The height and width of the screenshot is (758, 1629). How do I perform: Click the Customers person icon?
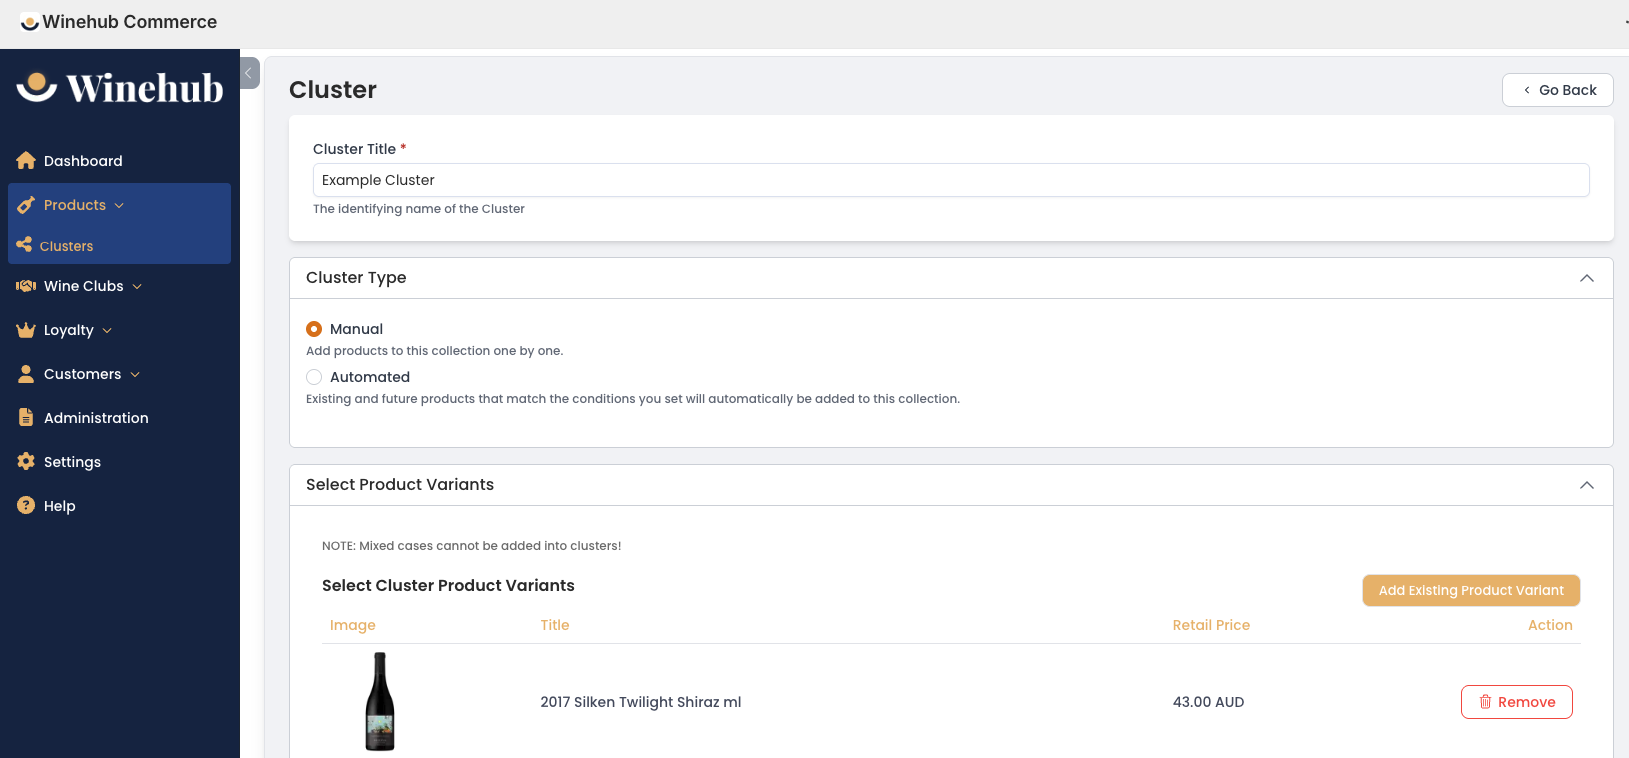pos(26,374)
